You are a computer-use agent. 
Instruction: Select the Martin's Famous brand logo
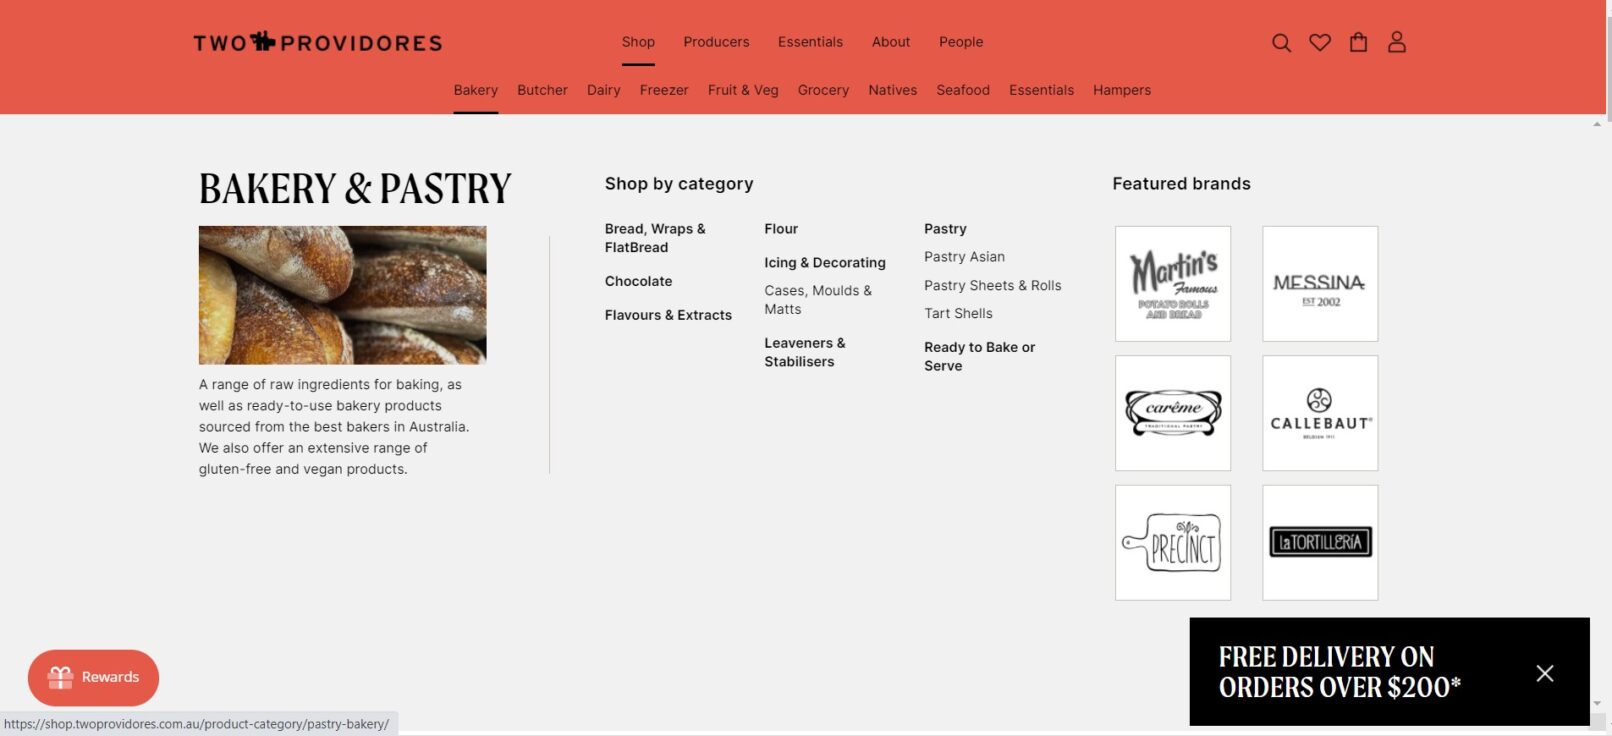[x=1173, y=284]
